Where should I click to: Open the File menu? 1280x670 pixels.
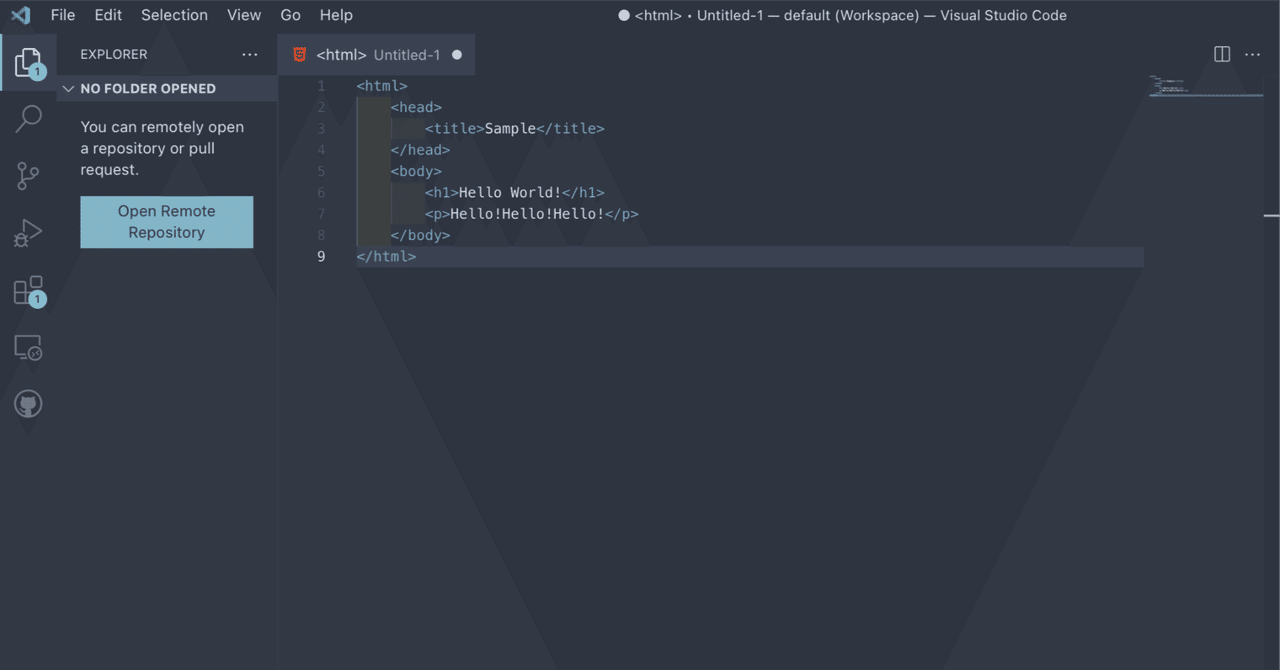click(63, 15)
